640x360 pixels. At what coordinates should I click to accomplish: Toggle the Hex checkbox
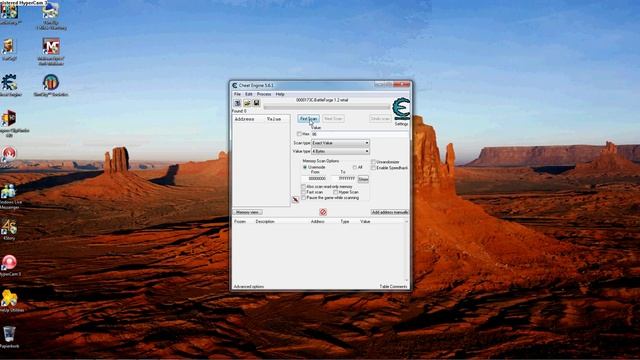point(299,134)
